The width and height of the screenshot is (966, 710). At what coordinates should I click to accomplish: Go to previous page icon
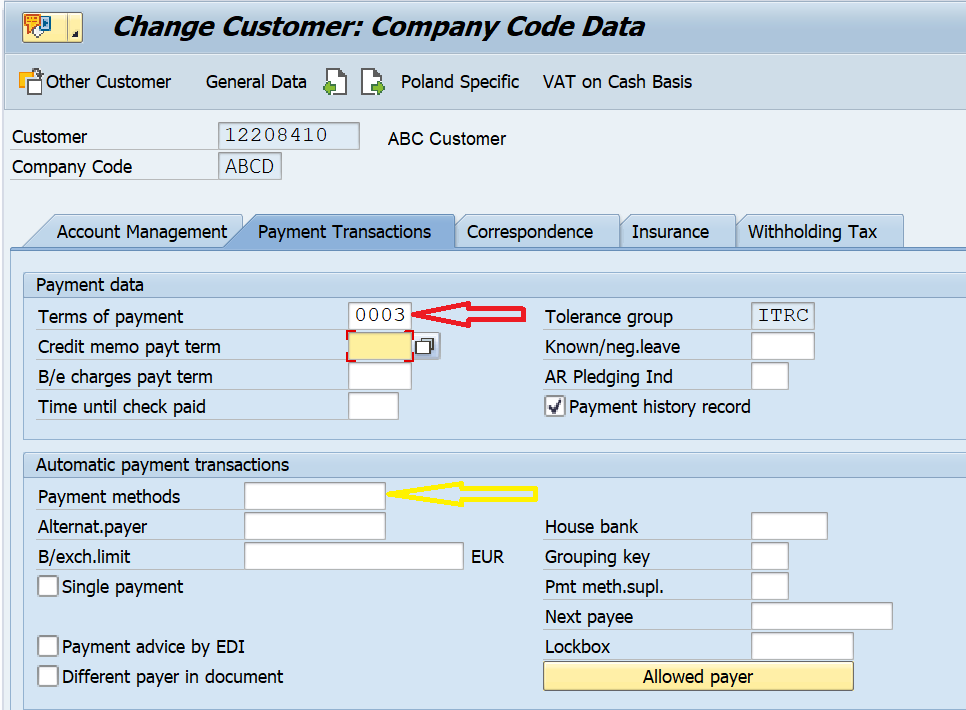pyautogui.click(x=335, y=81)
